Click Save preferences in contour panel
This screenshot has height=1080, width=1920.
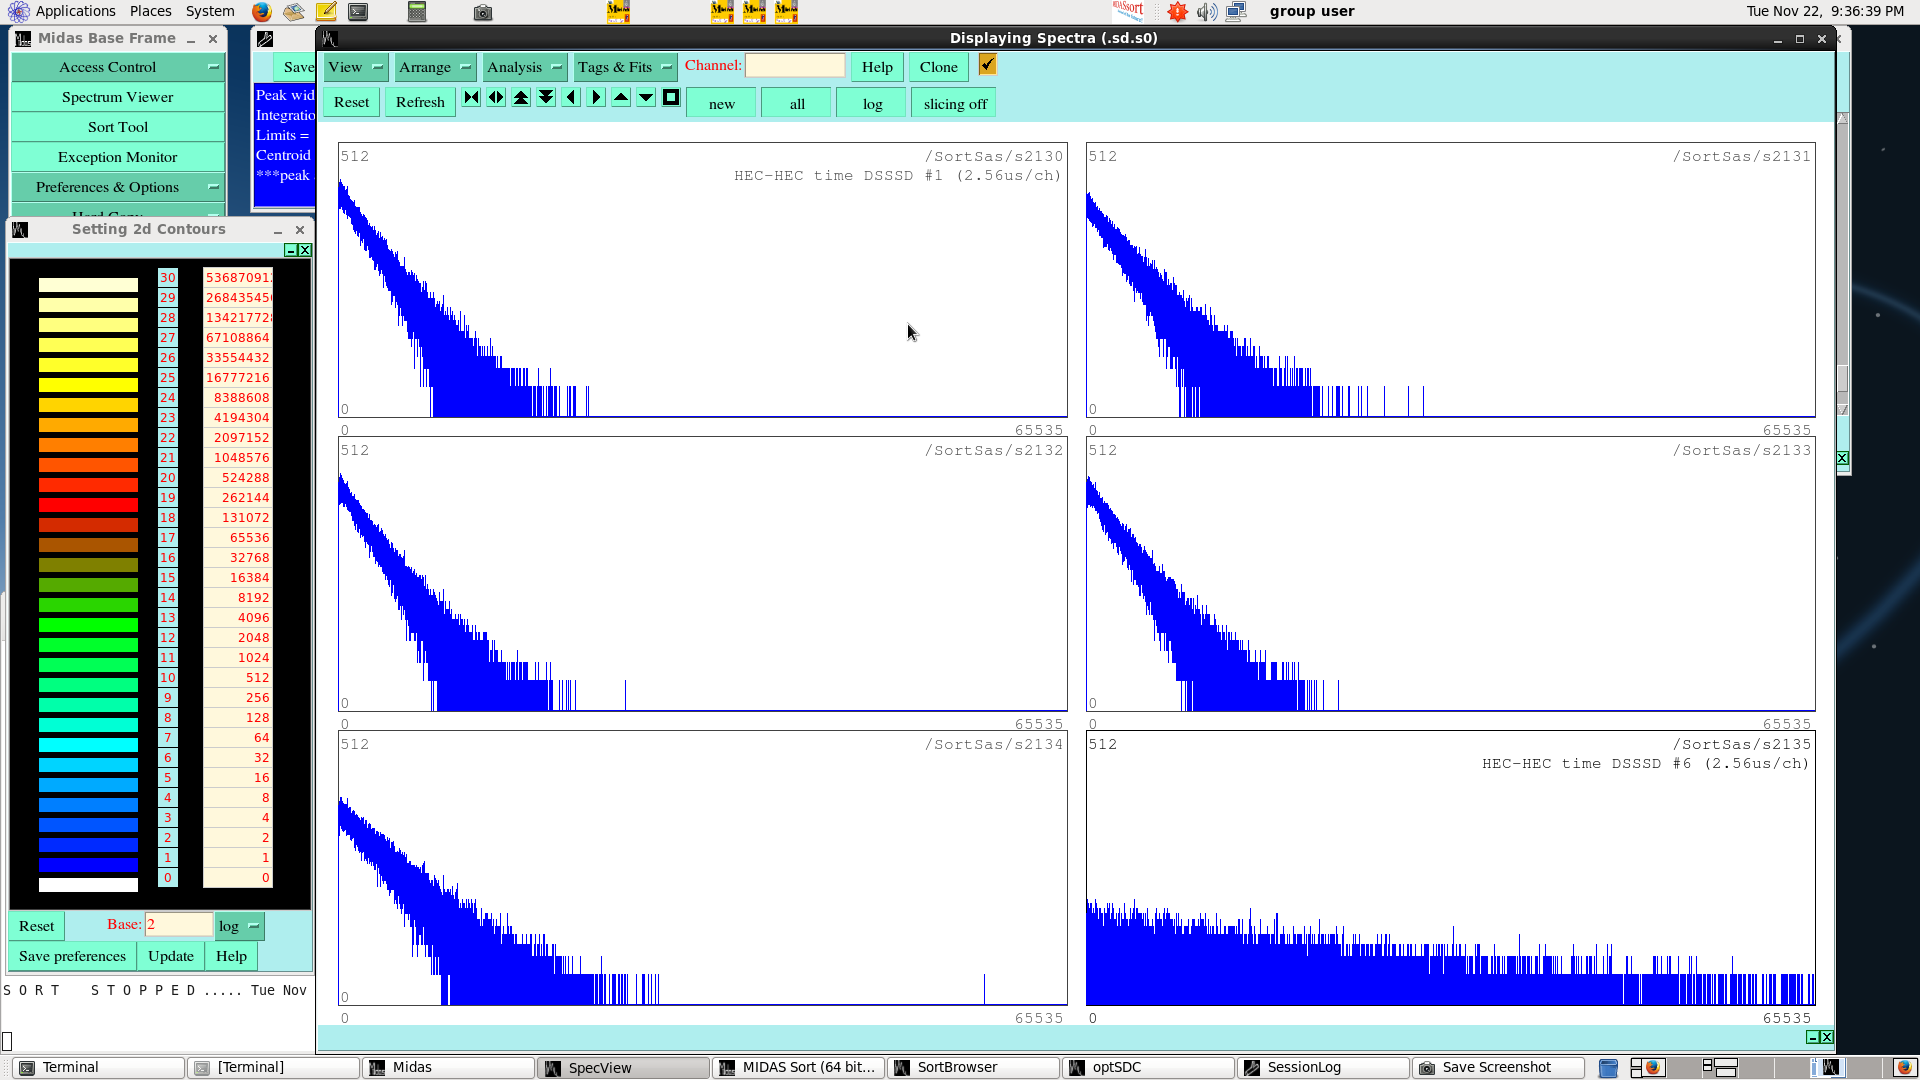(x=72, y=956)
